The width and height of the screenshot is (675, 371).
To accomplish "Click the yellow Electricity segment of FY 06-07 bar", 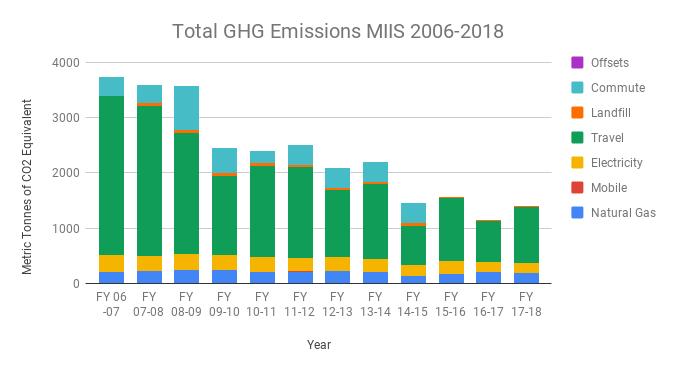I will 111,263.
